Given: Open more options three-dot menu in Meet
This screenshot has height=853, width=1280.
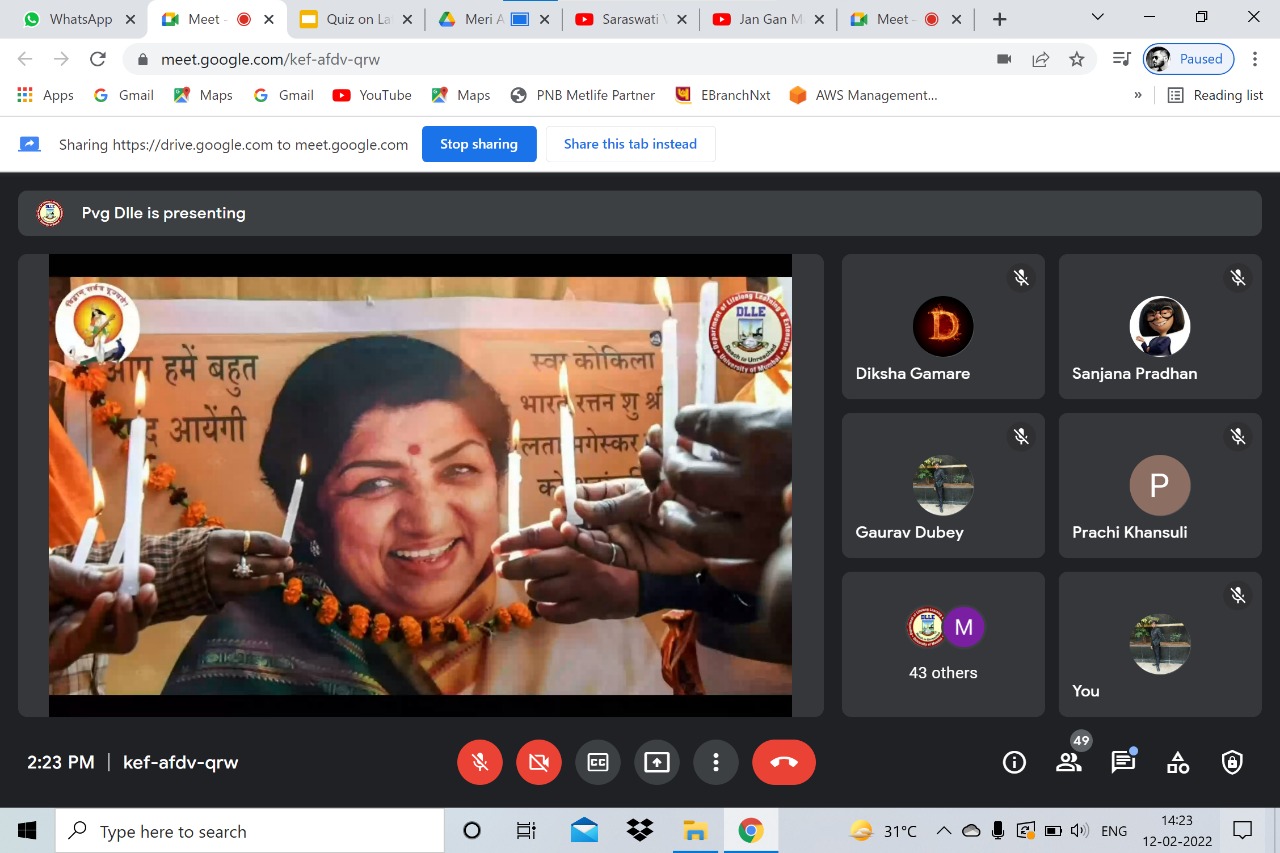Looking at the screenshot, I should click(715, 762).
